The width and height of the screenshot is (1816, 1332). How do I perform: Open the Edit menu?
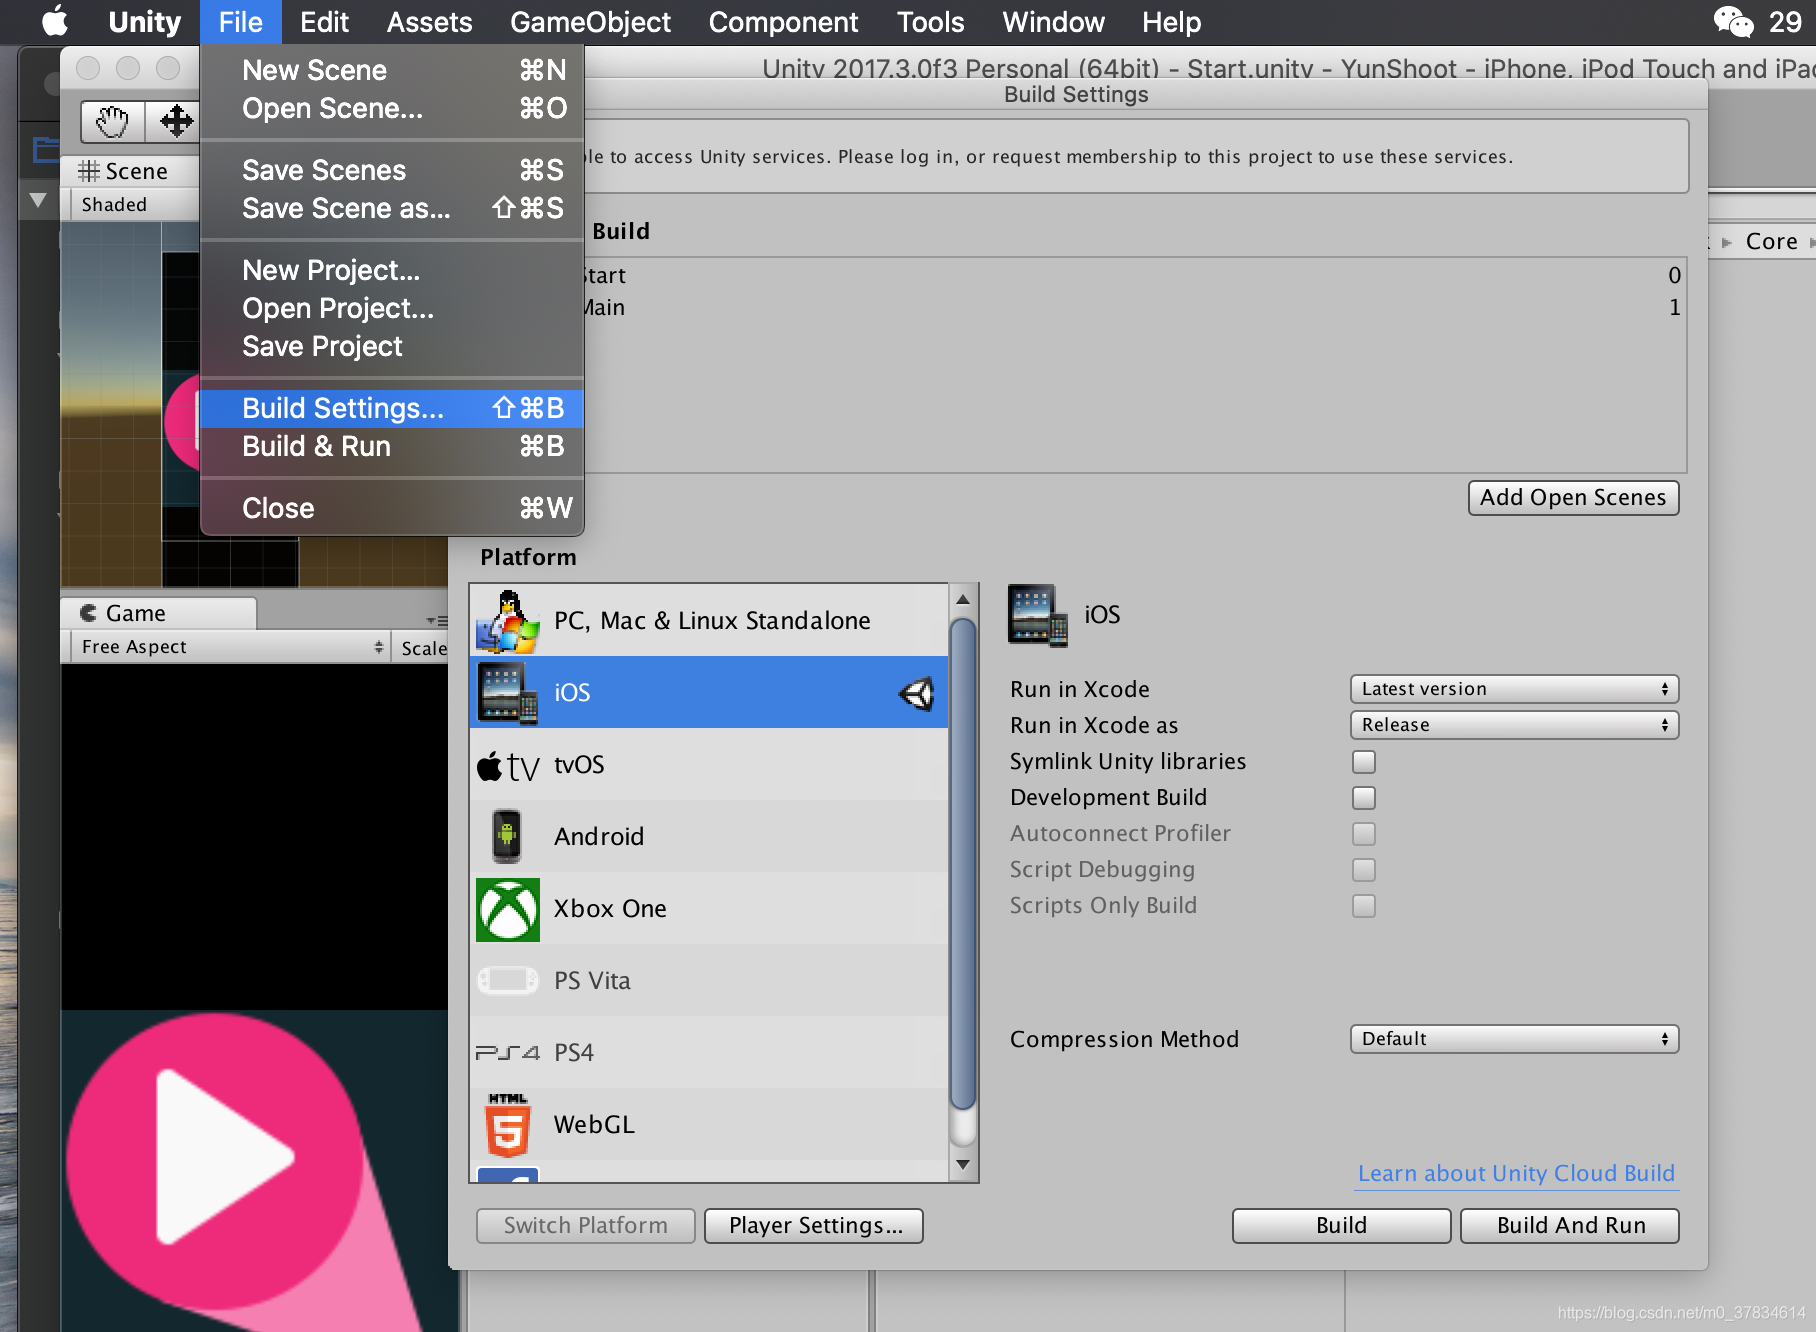(x=325, y=22)
